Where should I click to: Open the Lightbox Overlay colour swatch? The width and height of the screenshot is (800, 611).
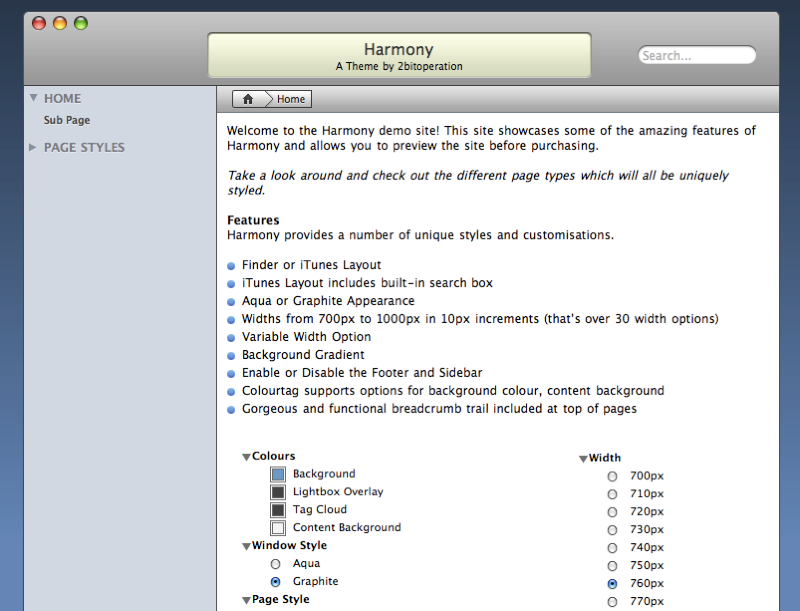click(278, 492)
